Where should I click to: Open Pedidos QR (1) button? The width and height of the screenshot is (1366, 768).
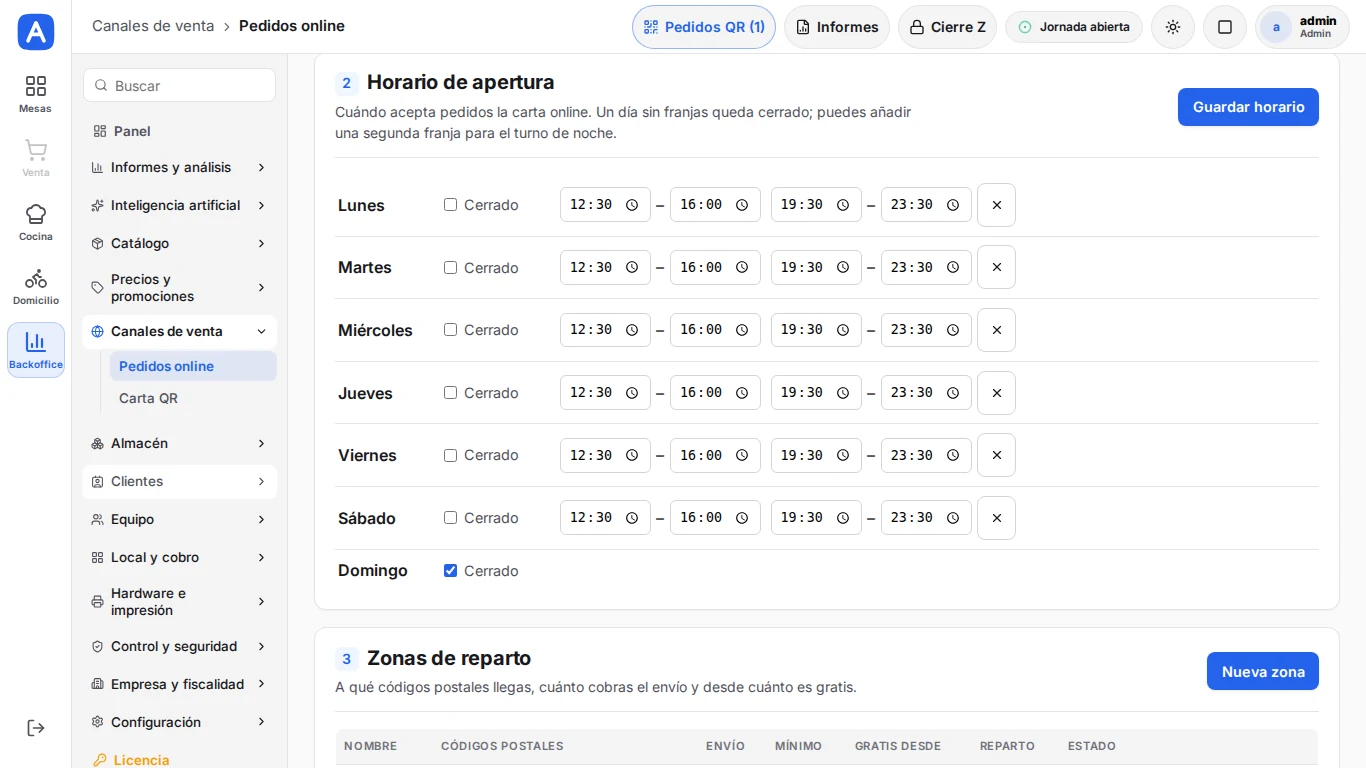click(x=704, y=27)
